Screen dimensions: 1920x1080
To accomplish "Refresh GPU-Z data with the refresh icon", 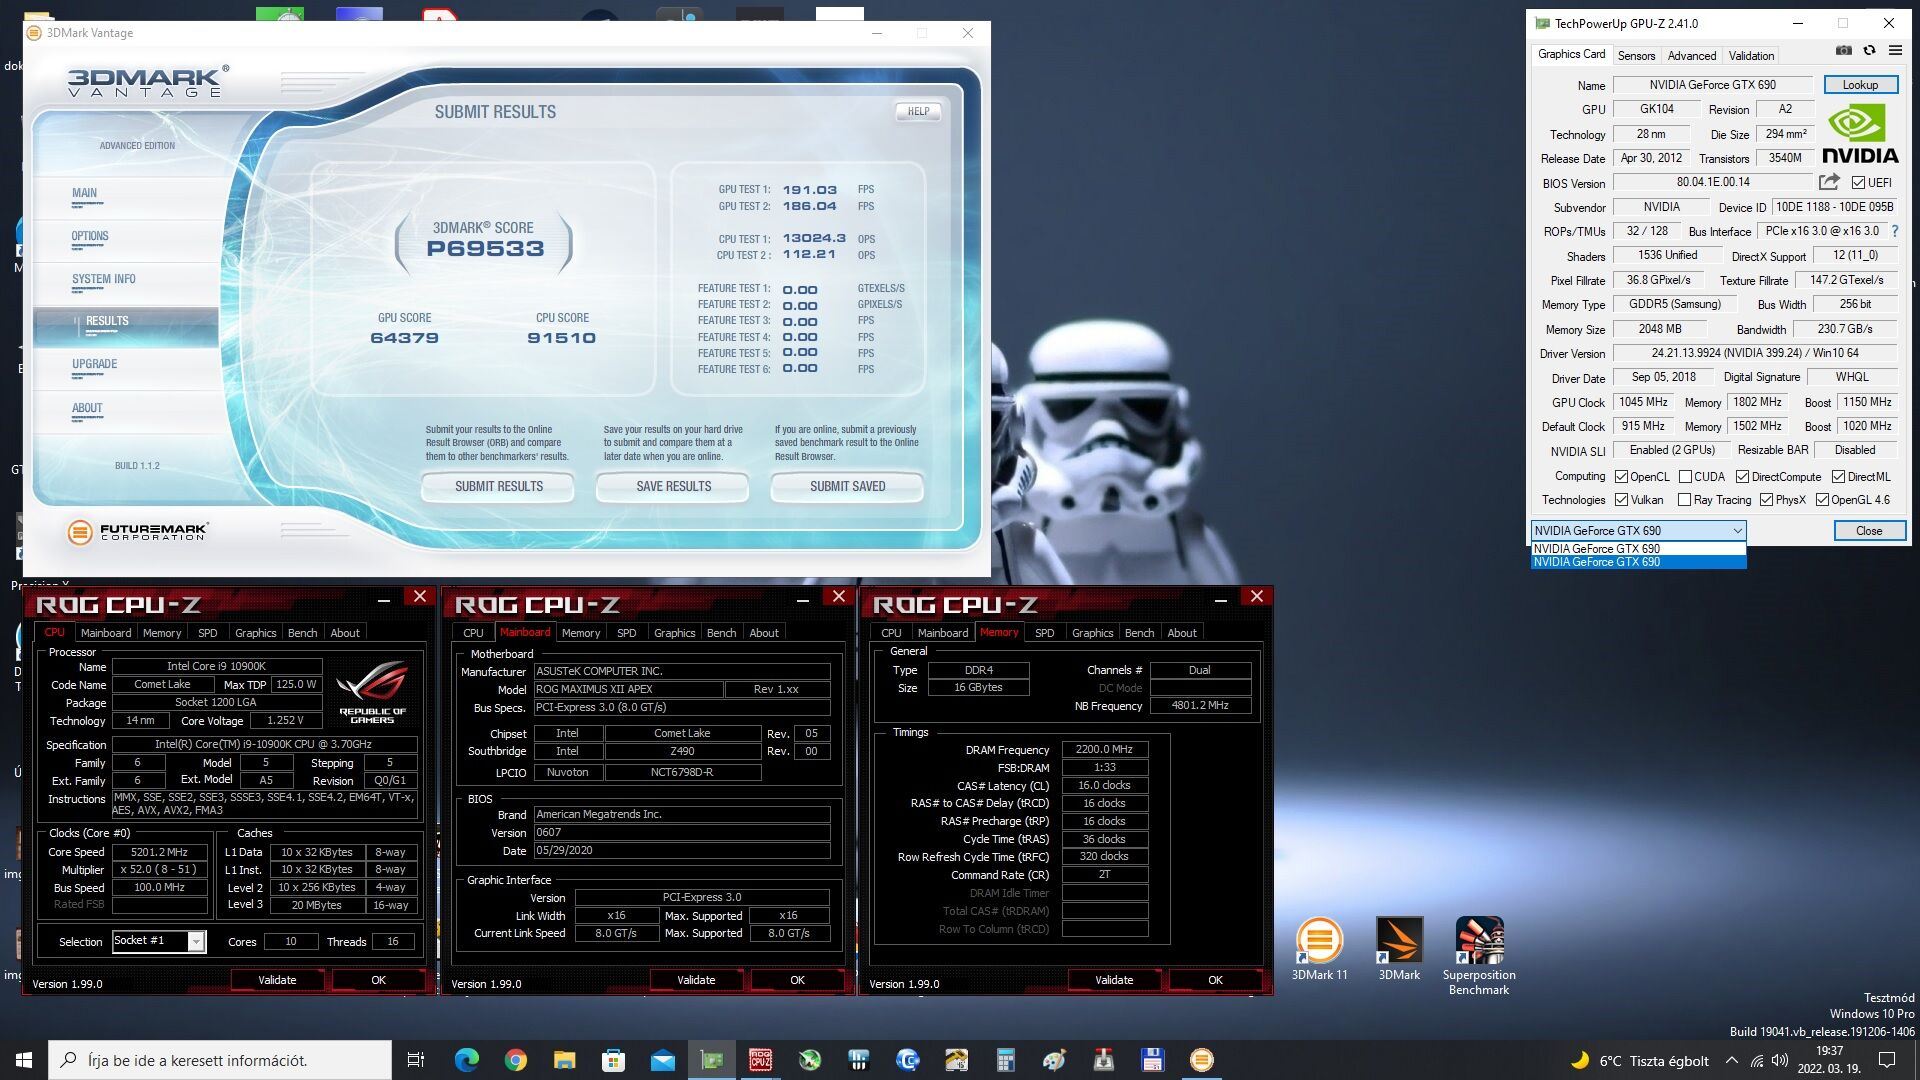I will [1869, 50].
